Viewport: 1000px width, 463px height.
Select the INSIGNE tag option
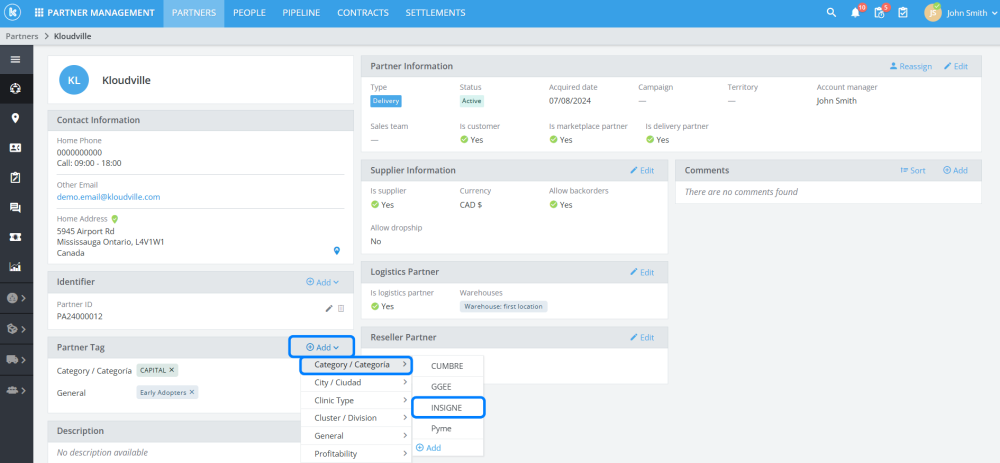click(448, 408)
